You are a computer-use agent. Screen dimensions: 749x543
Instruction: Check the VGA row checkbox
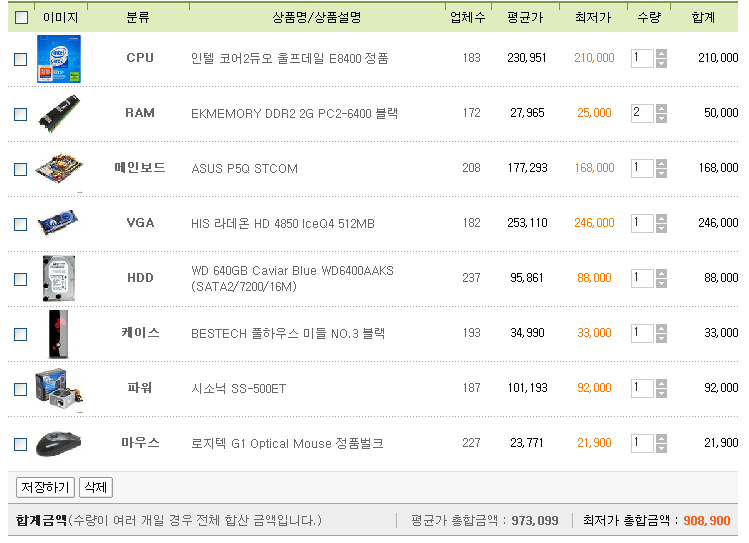point(21,224)
